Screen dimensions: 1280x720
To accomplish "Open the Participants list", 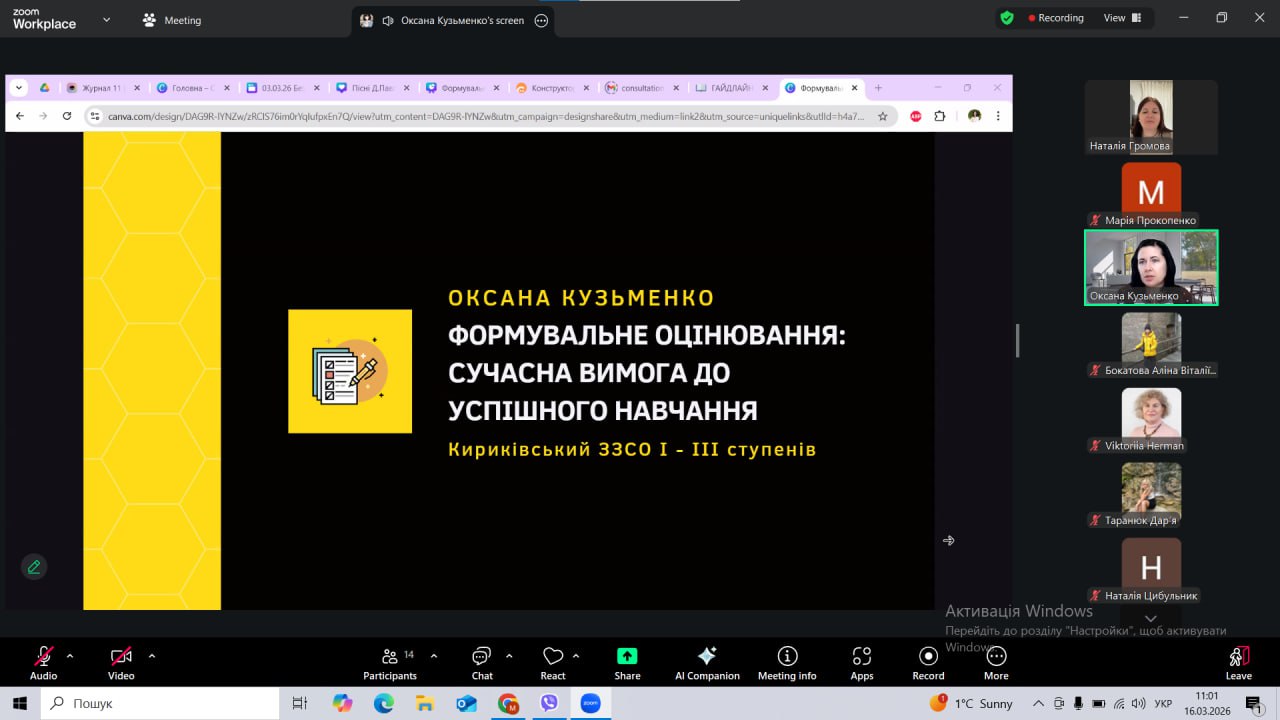I will point(390,663).
